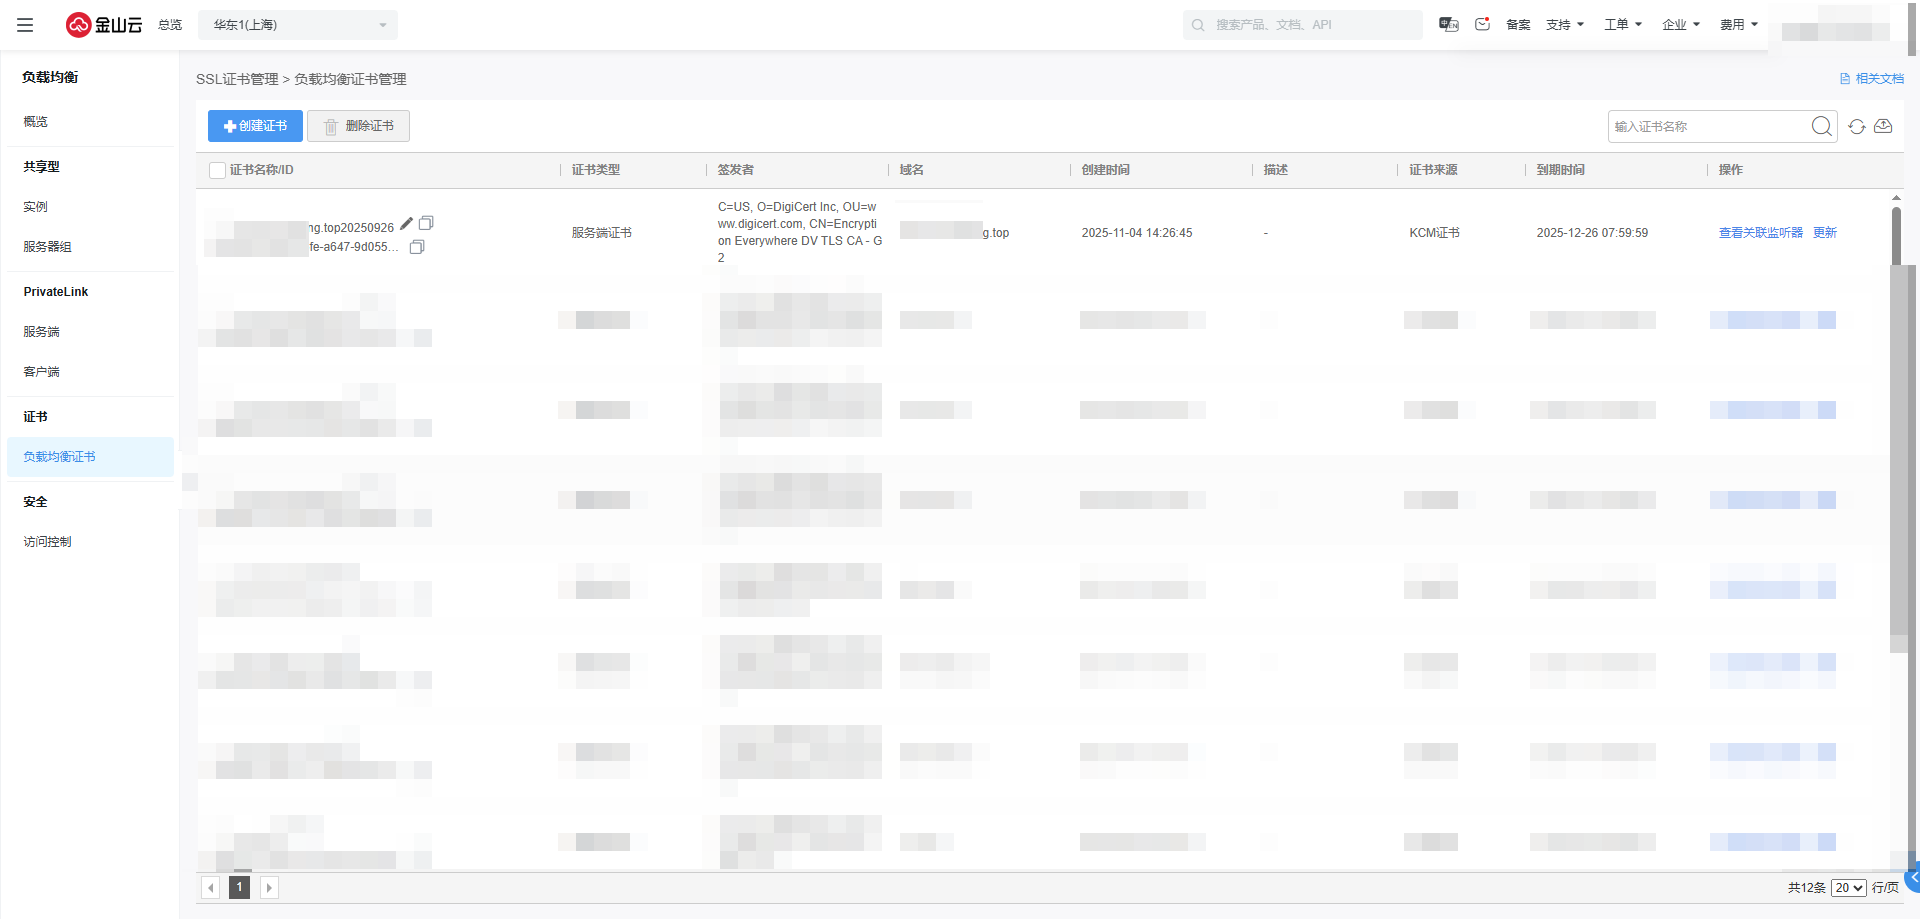The height and width of the screenshot is (919, 1920).
Task: Copy certificate name ending in top20250926
Action: coord(426,223)
